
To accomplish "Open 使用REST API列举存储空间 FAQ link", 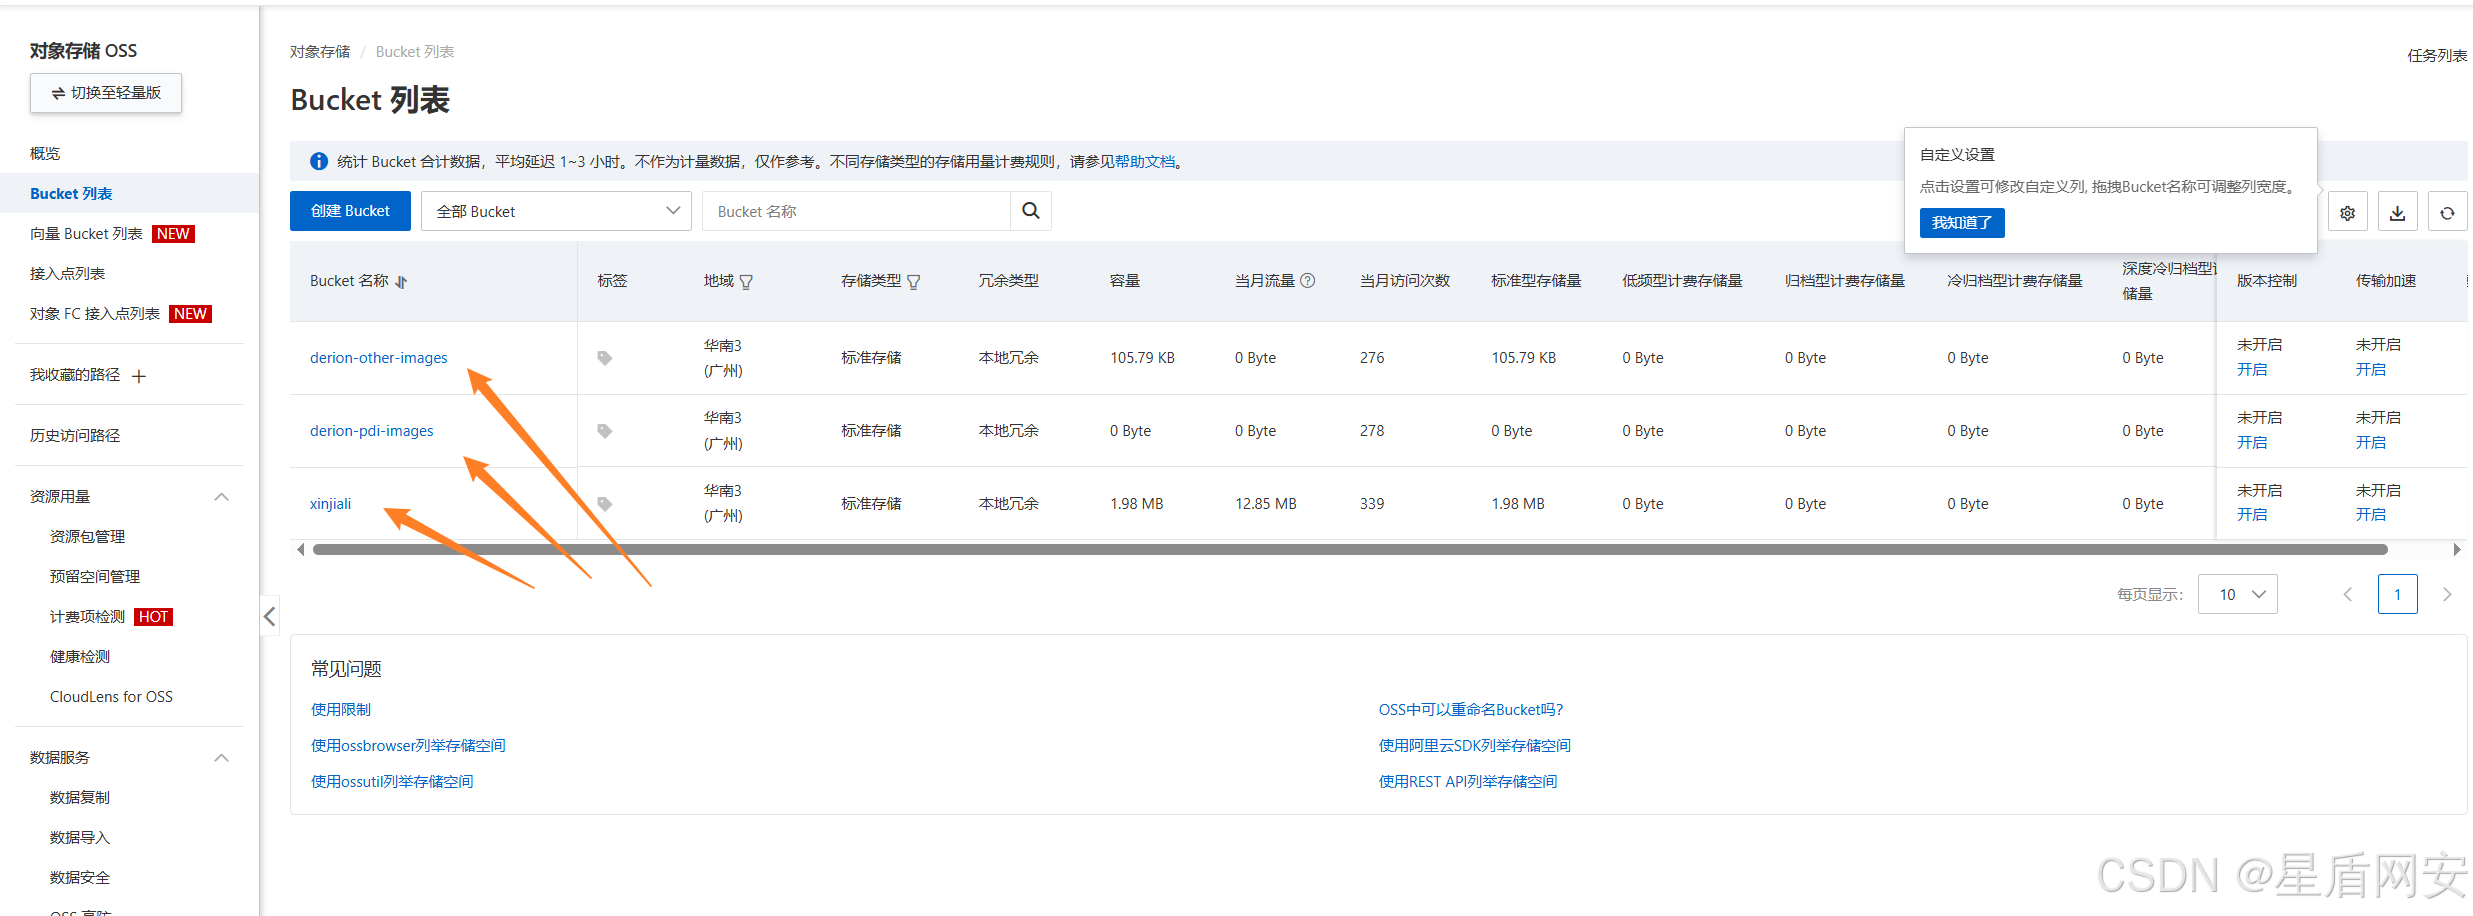I will pyautogui.click(x=1468, y=781).
